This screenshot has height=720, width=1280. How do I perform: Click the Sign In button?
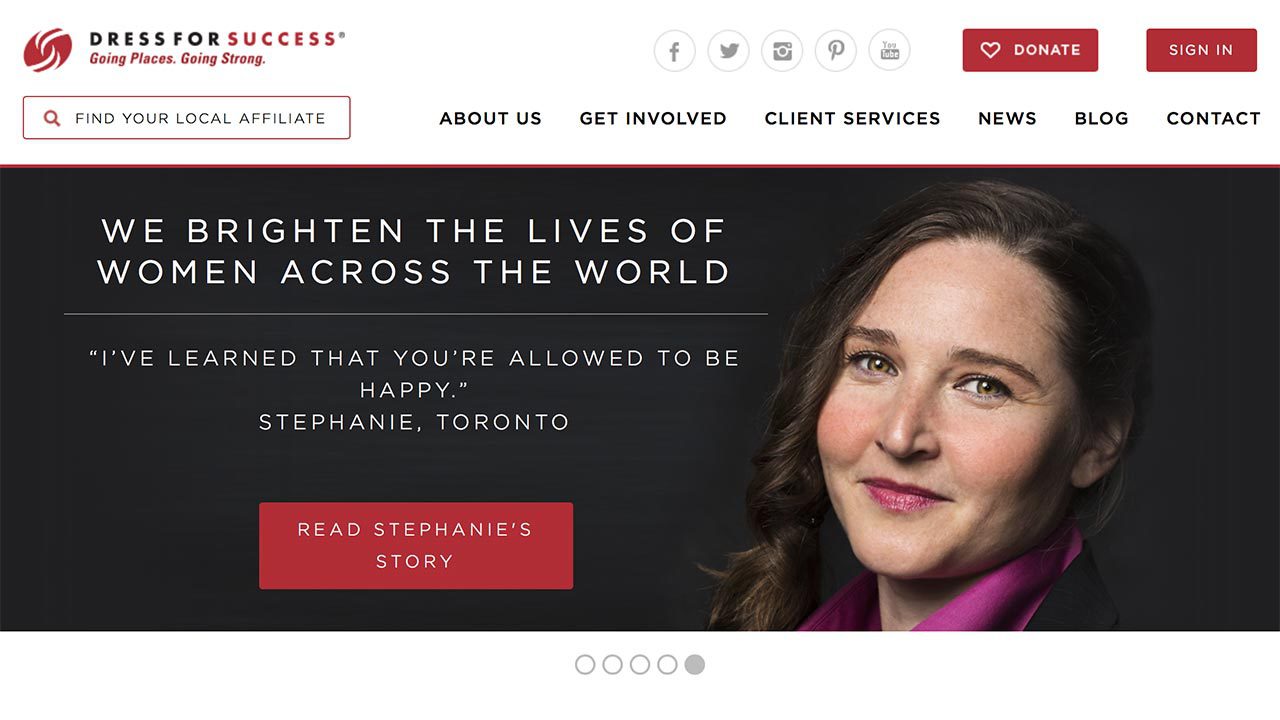(x=1201, y=50)
